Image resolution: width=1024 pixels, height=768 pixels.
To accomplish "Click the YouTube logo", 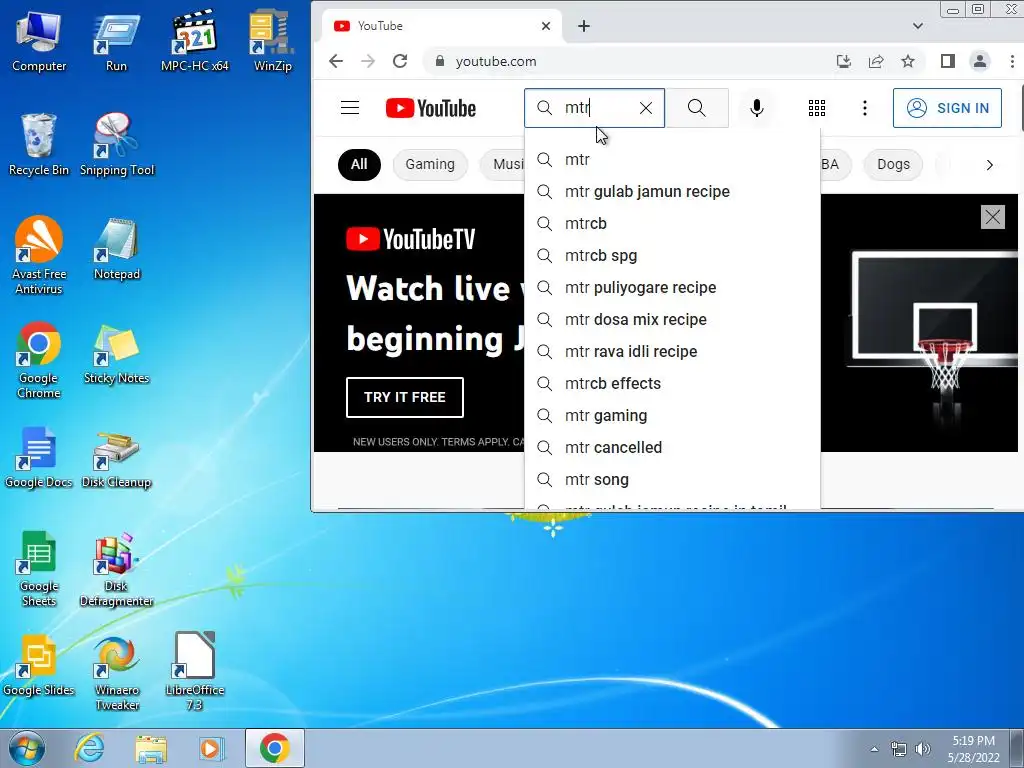I will [x=431, y=108].
